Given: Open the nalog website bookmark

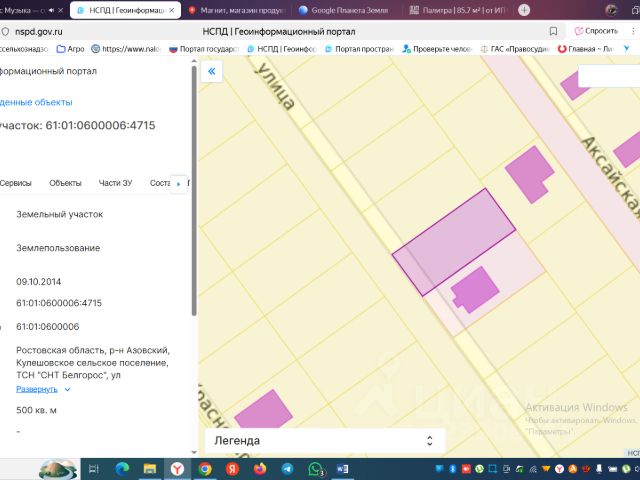Looking at the screenshot, I should (126, 49).
